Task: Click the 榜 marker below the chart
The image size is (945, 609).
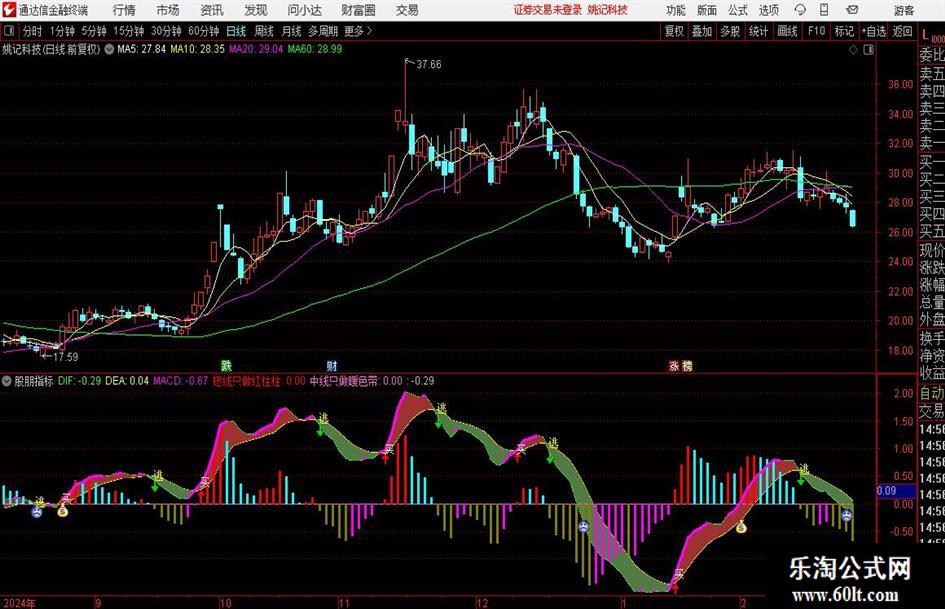Action: click(x=687, y=365)
